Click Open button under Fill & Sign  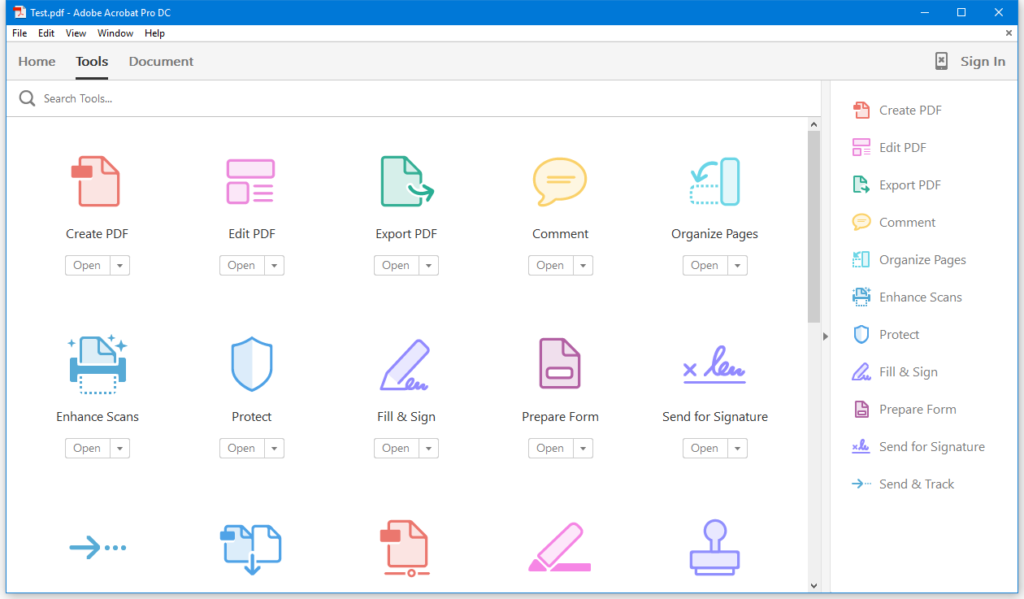click(396, 448)
